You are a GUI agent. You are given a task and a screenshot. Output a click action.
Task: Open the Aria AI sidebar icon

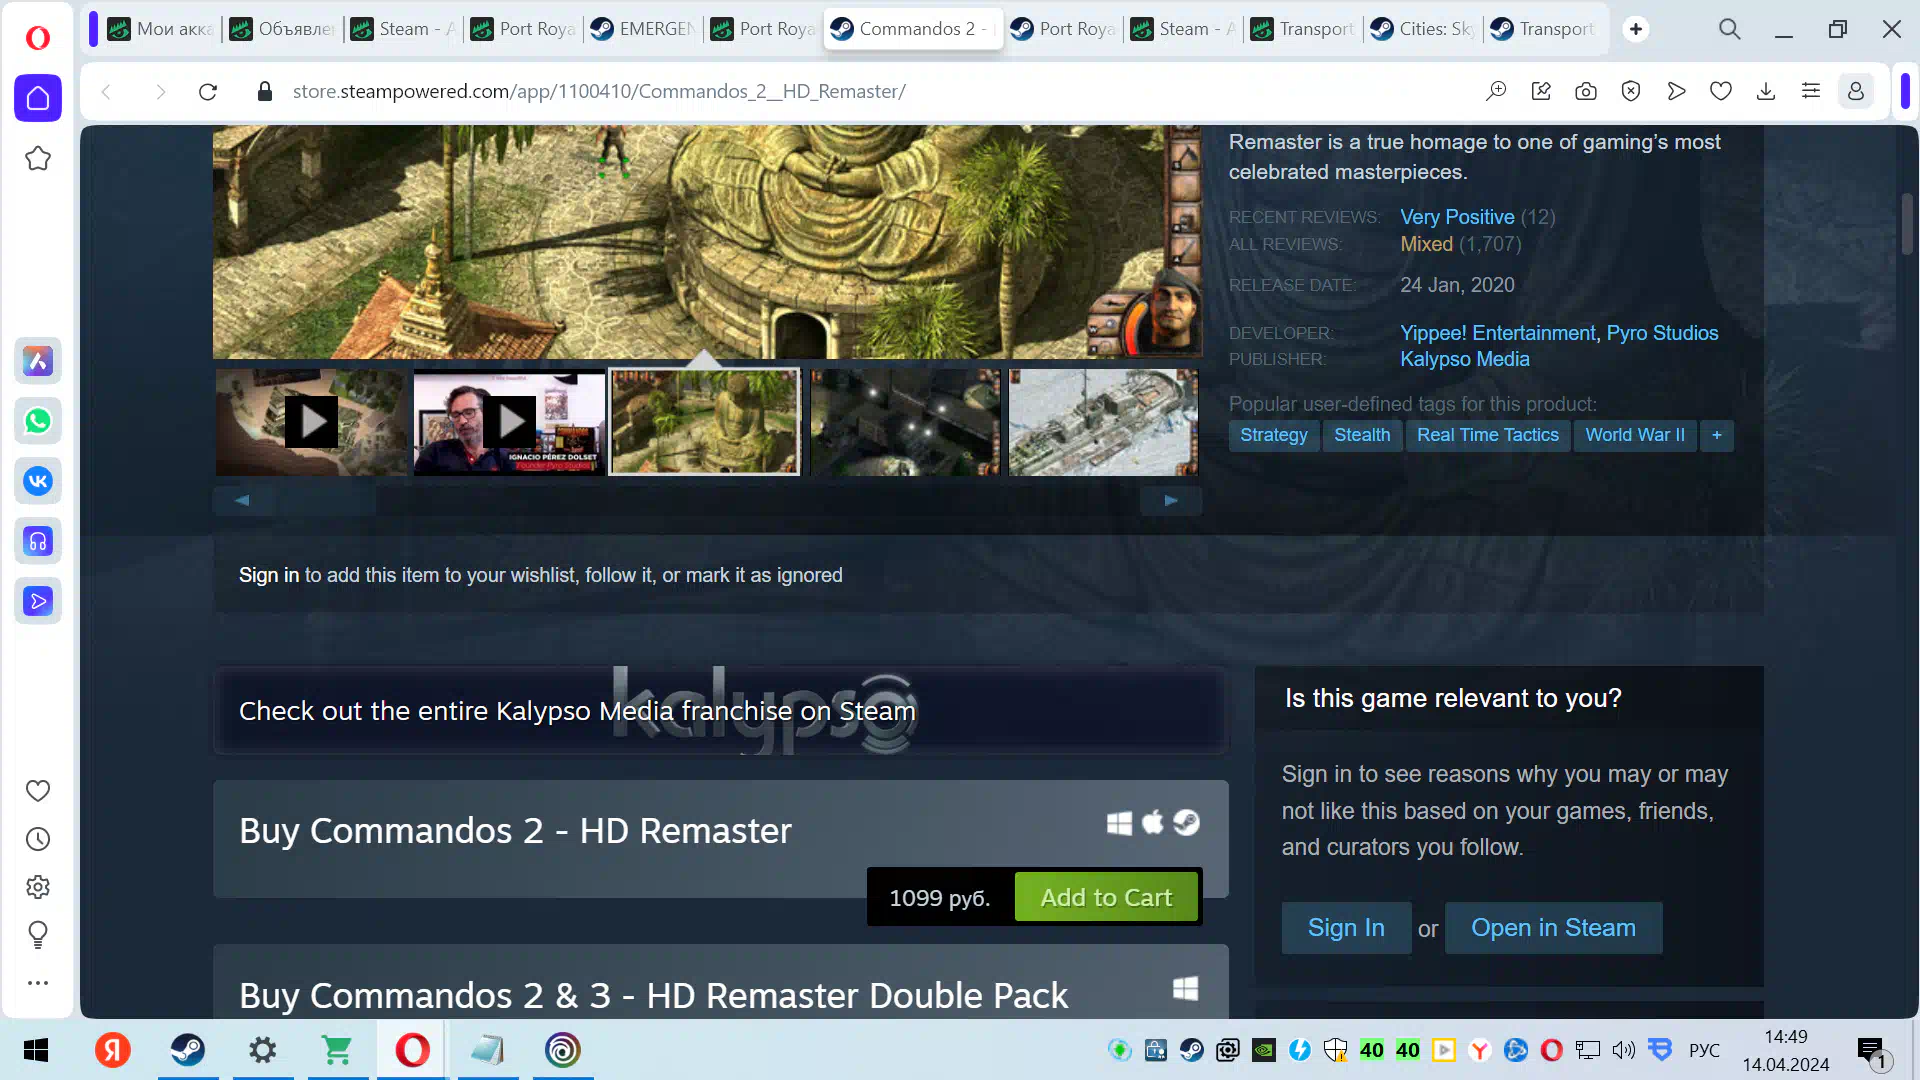coord(38,361)
